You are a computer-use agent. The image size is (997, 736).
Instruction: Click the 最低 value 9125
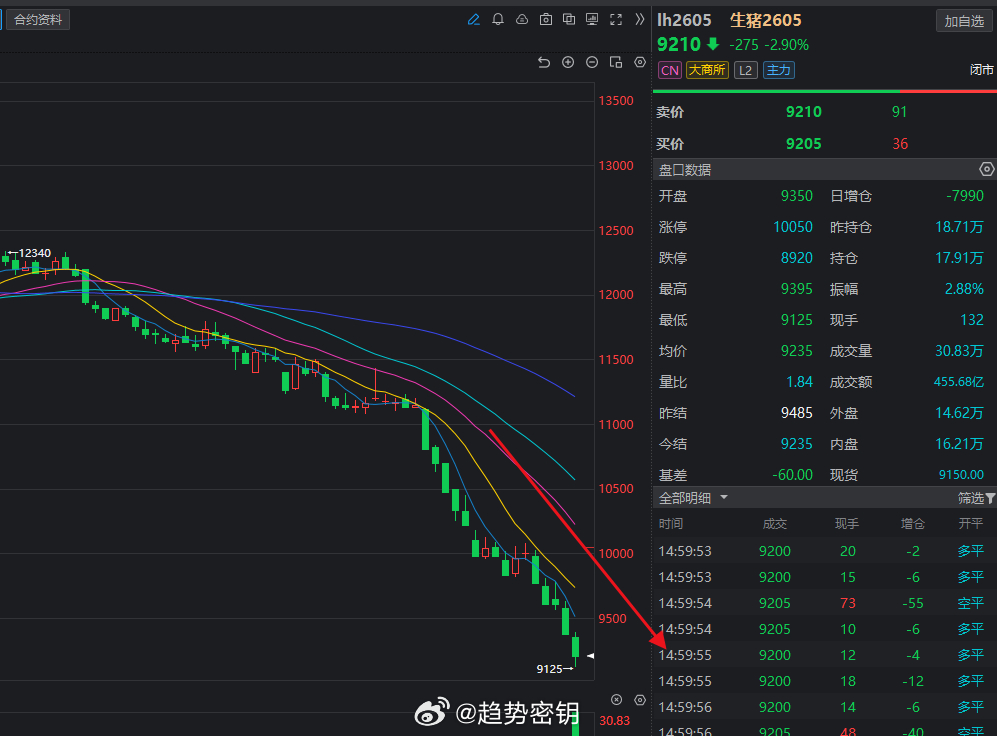point(797,320)
